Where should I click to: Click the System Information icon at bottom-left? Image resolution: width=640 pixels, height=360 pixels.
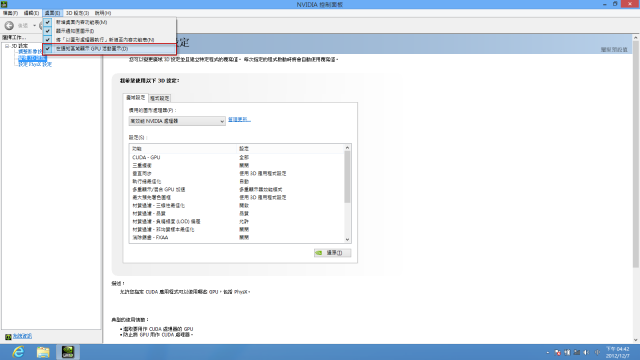tap(8, 337)
